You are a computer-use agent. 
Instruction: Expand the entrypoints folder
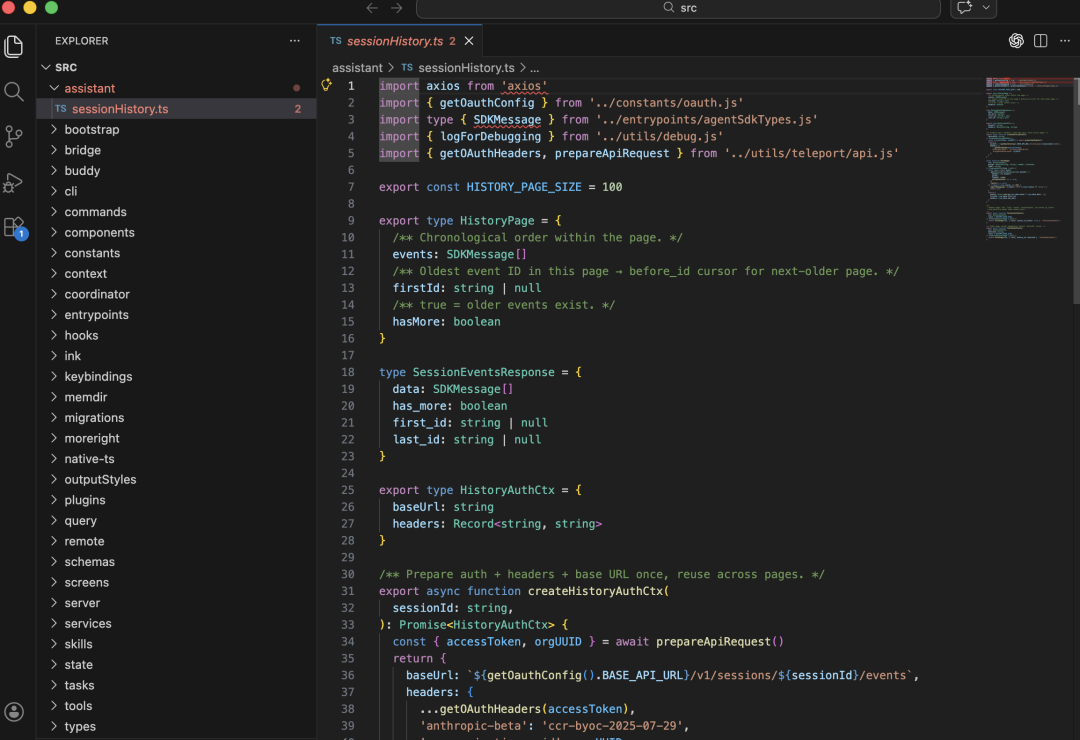coord(178,315)
